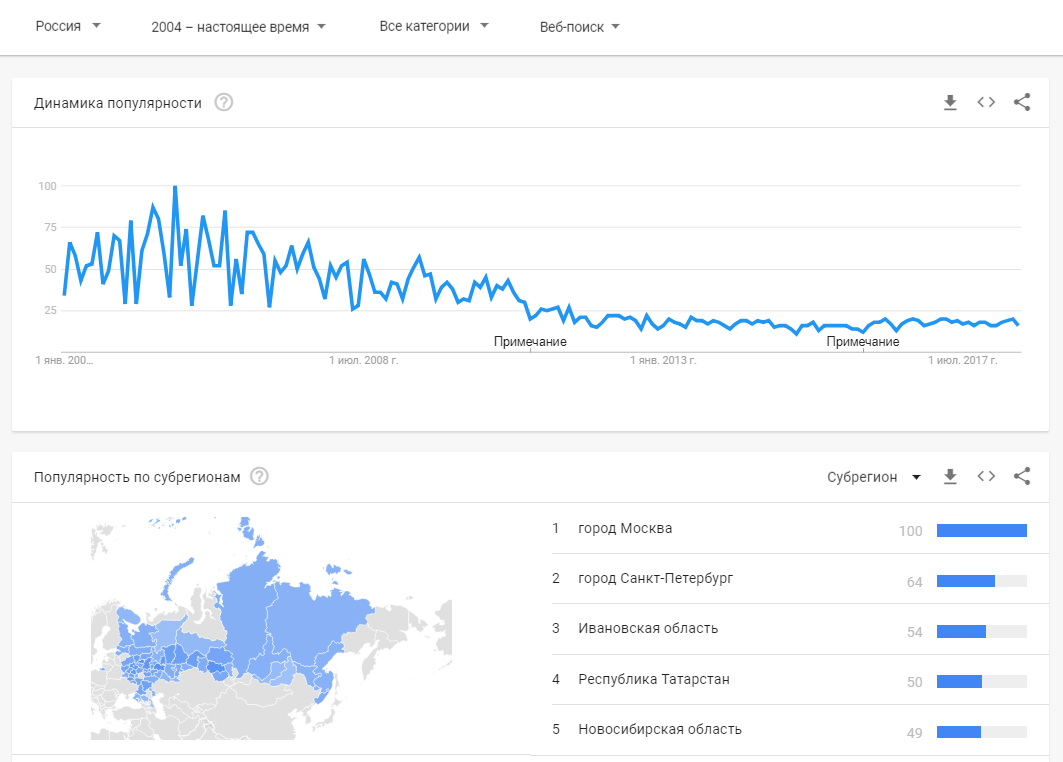Open help for Популярность по субрегионам
The width and height of the screenshot is (1063, 762).
(260, 477)
